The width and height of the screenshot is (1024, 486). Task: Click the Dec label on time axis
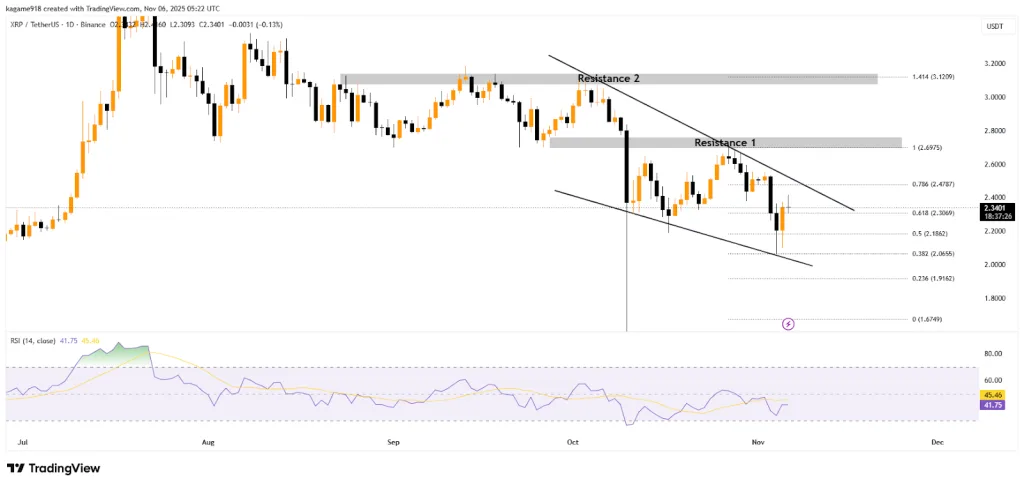[x=937, y=441]
